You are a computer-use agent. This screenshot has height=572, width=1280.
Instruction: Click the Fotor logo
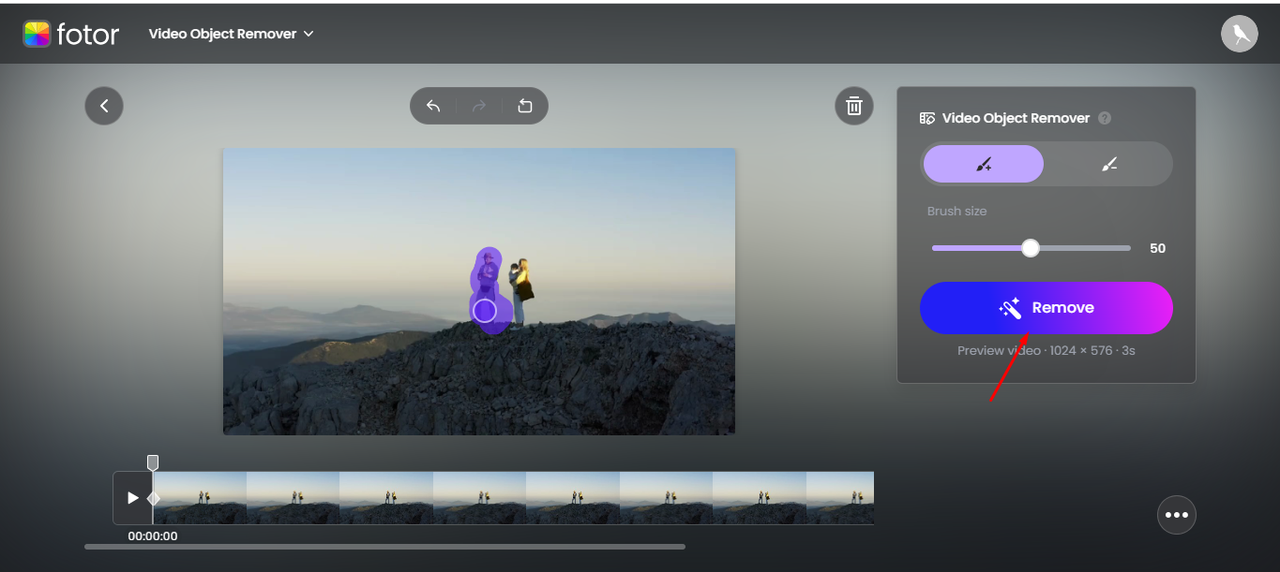71,34
